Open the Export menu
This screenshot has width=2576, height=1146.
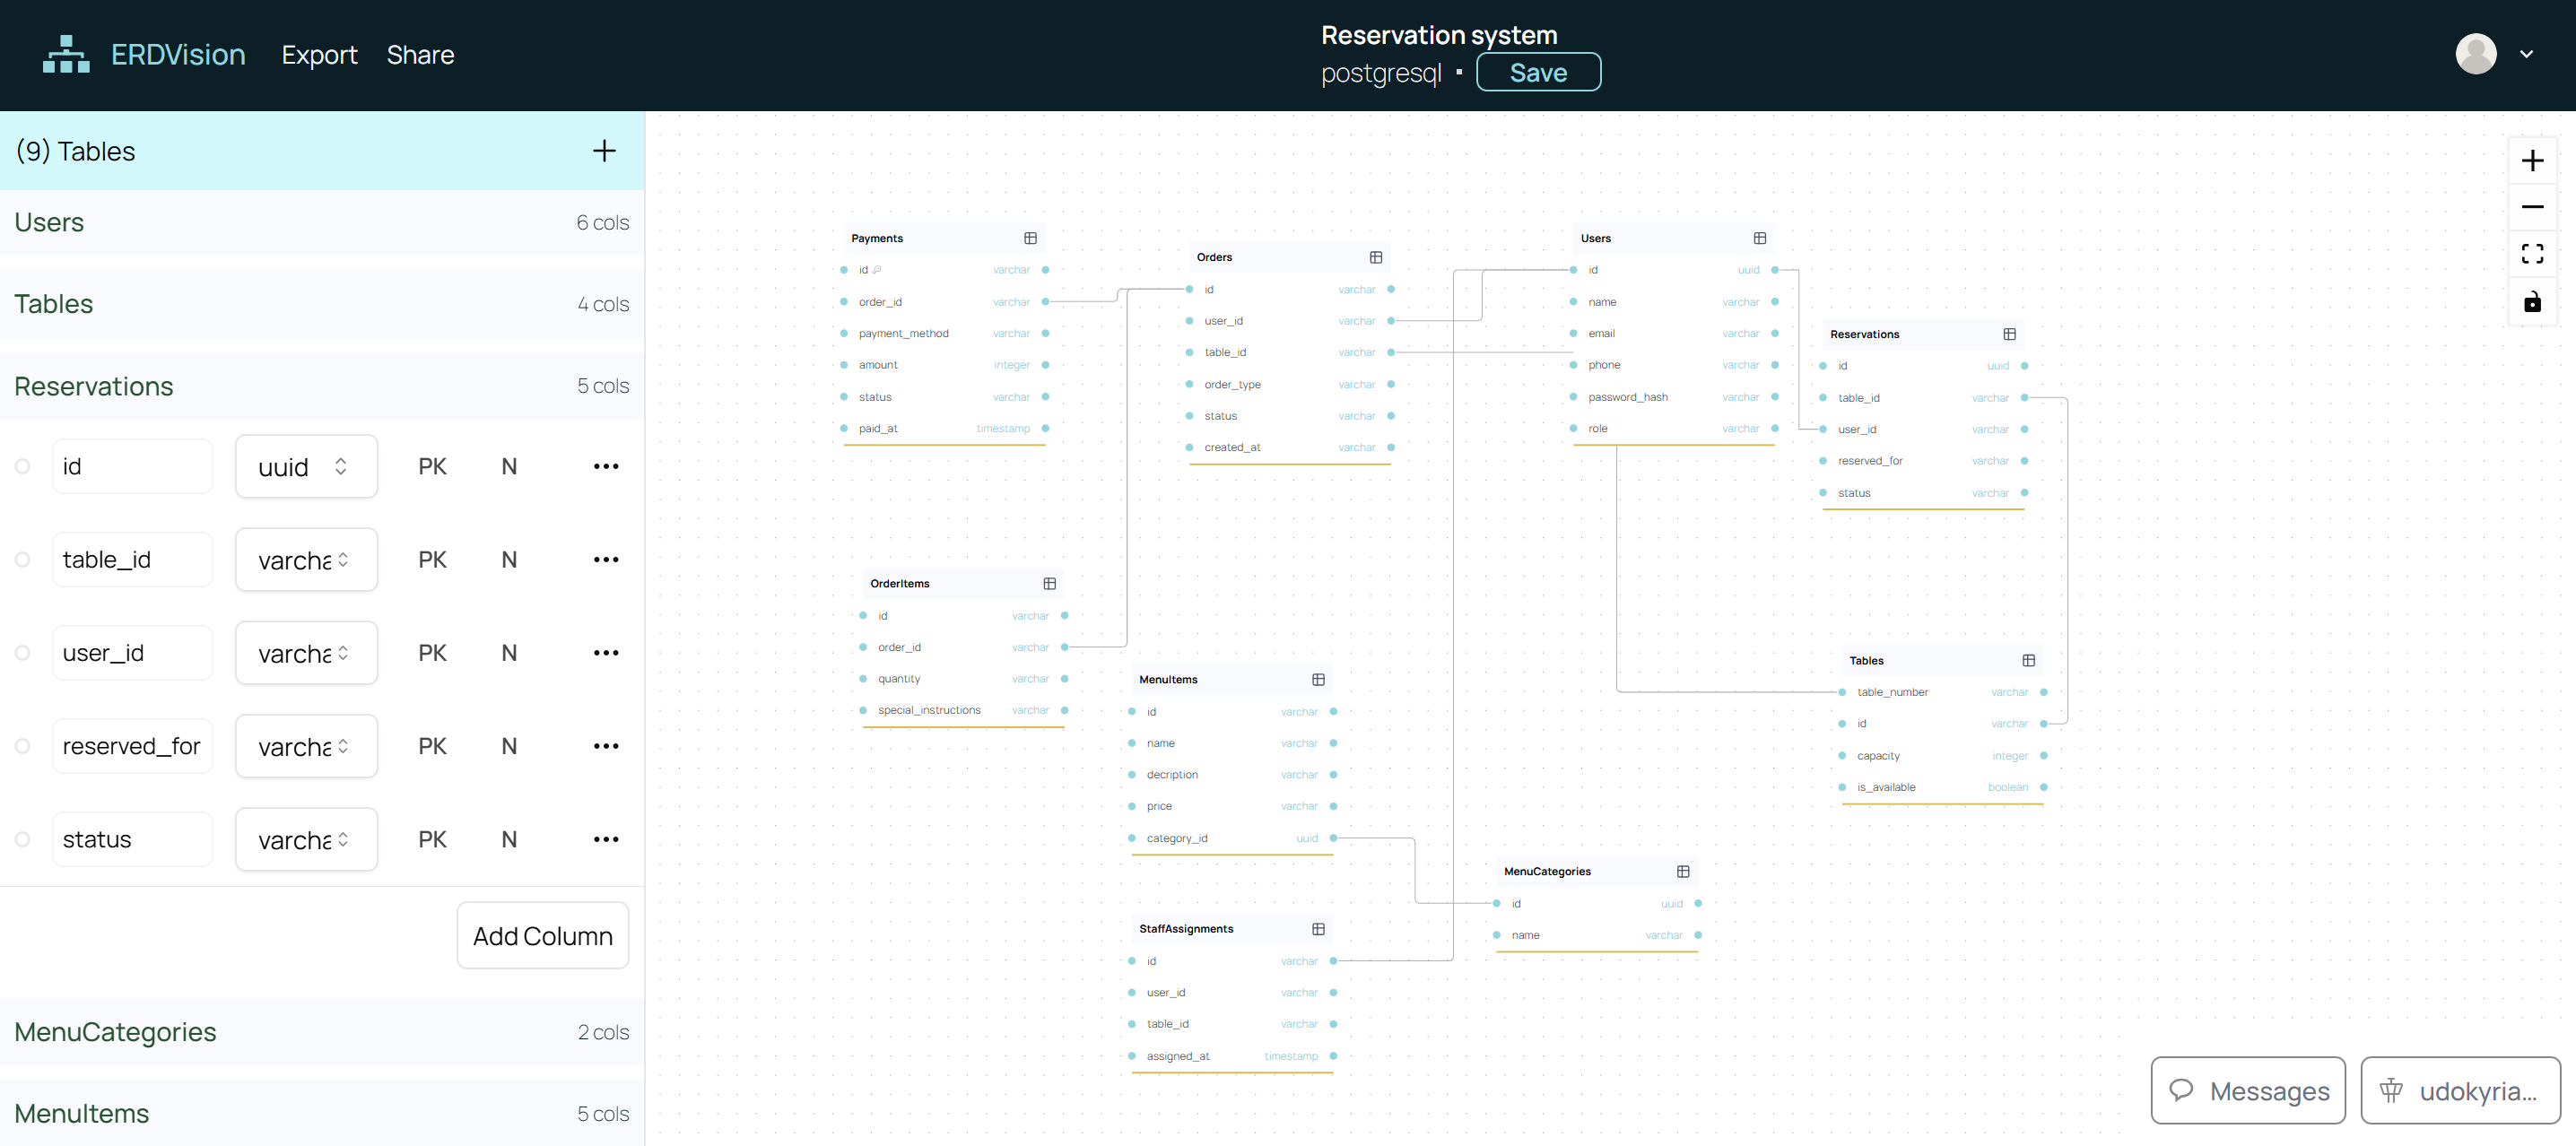[319, 55]
